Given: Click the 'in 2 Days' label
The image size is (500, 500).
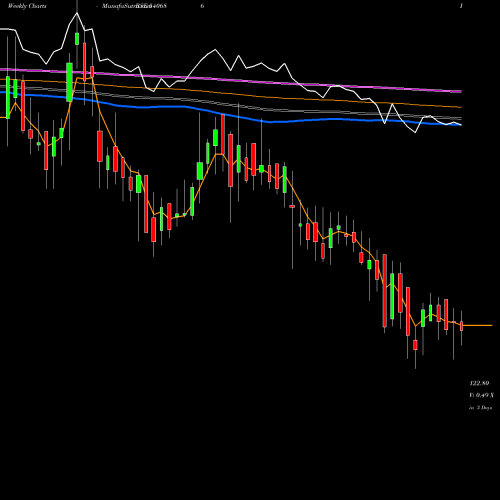Looking at the screenshot, I should click(480, 408).
